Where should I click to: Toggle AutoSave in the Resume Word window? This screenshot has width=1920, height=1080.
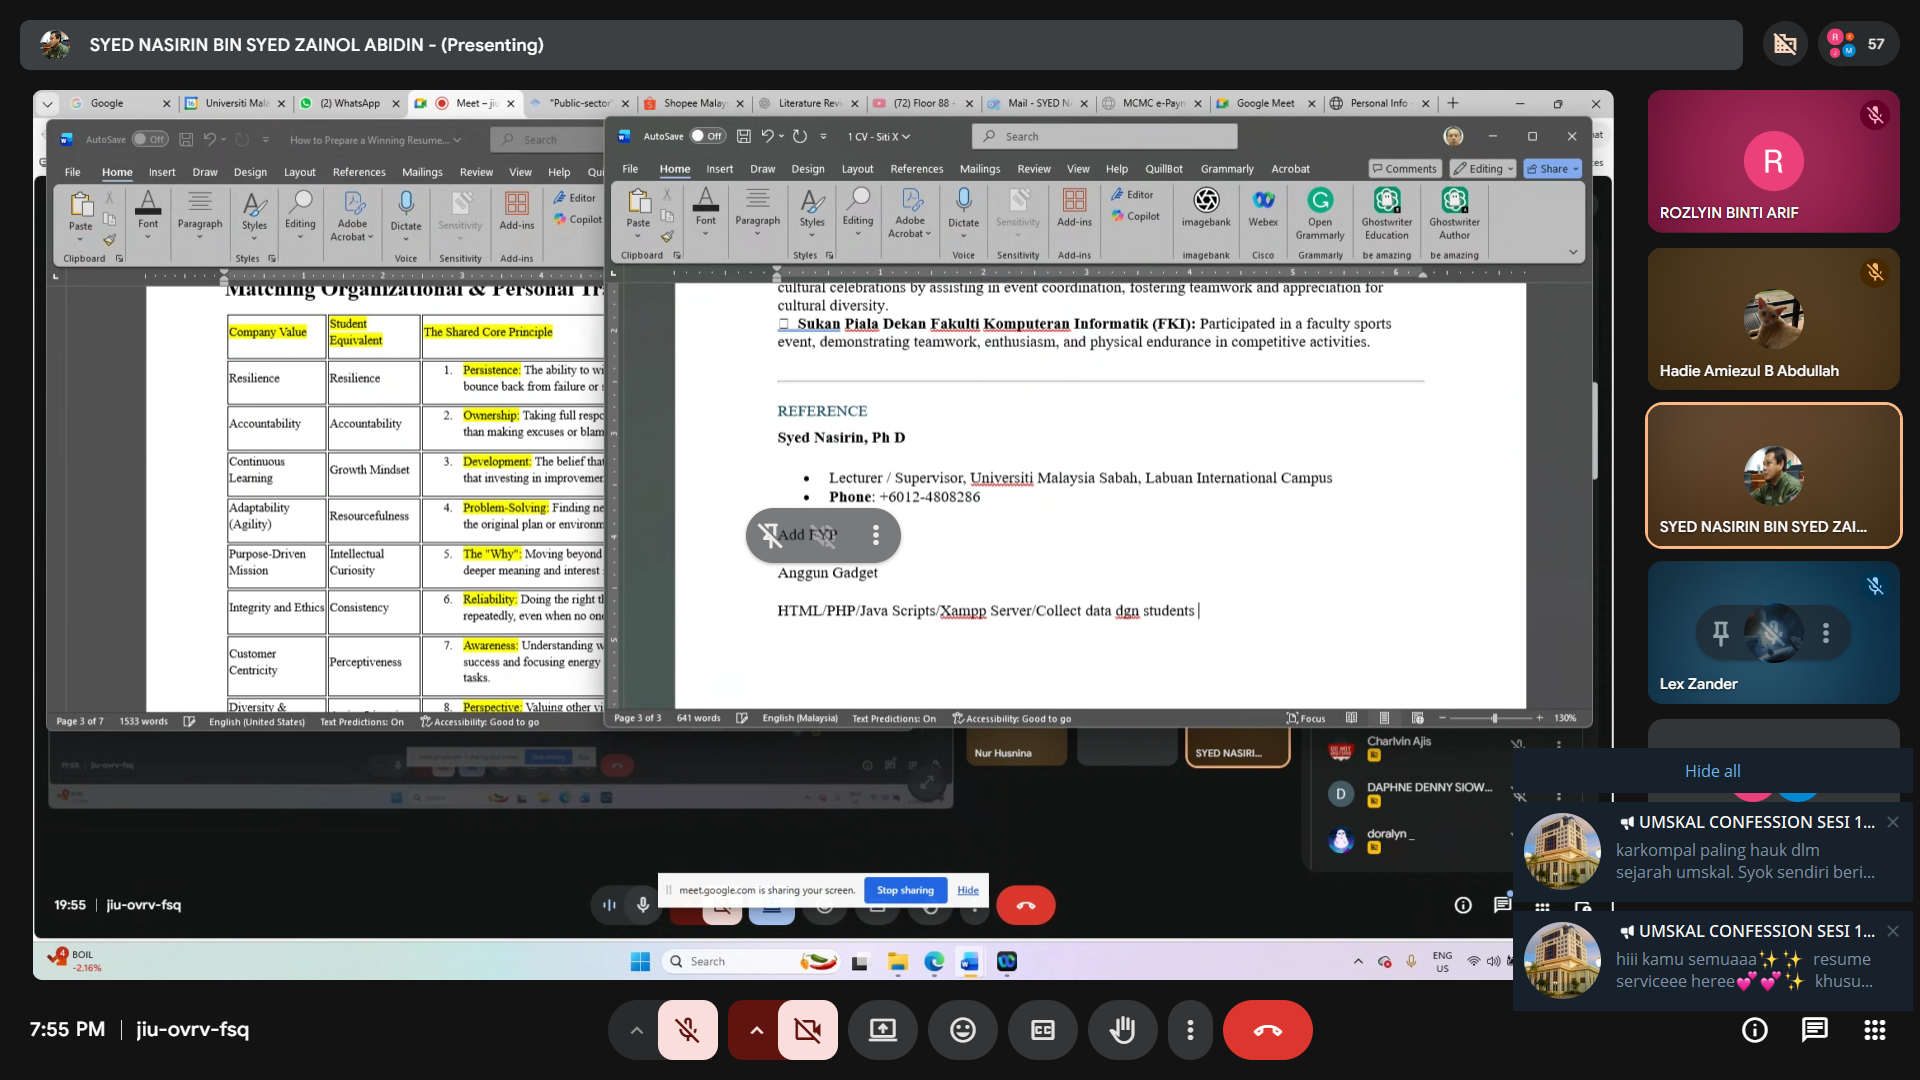[150, 139]
